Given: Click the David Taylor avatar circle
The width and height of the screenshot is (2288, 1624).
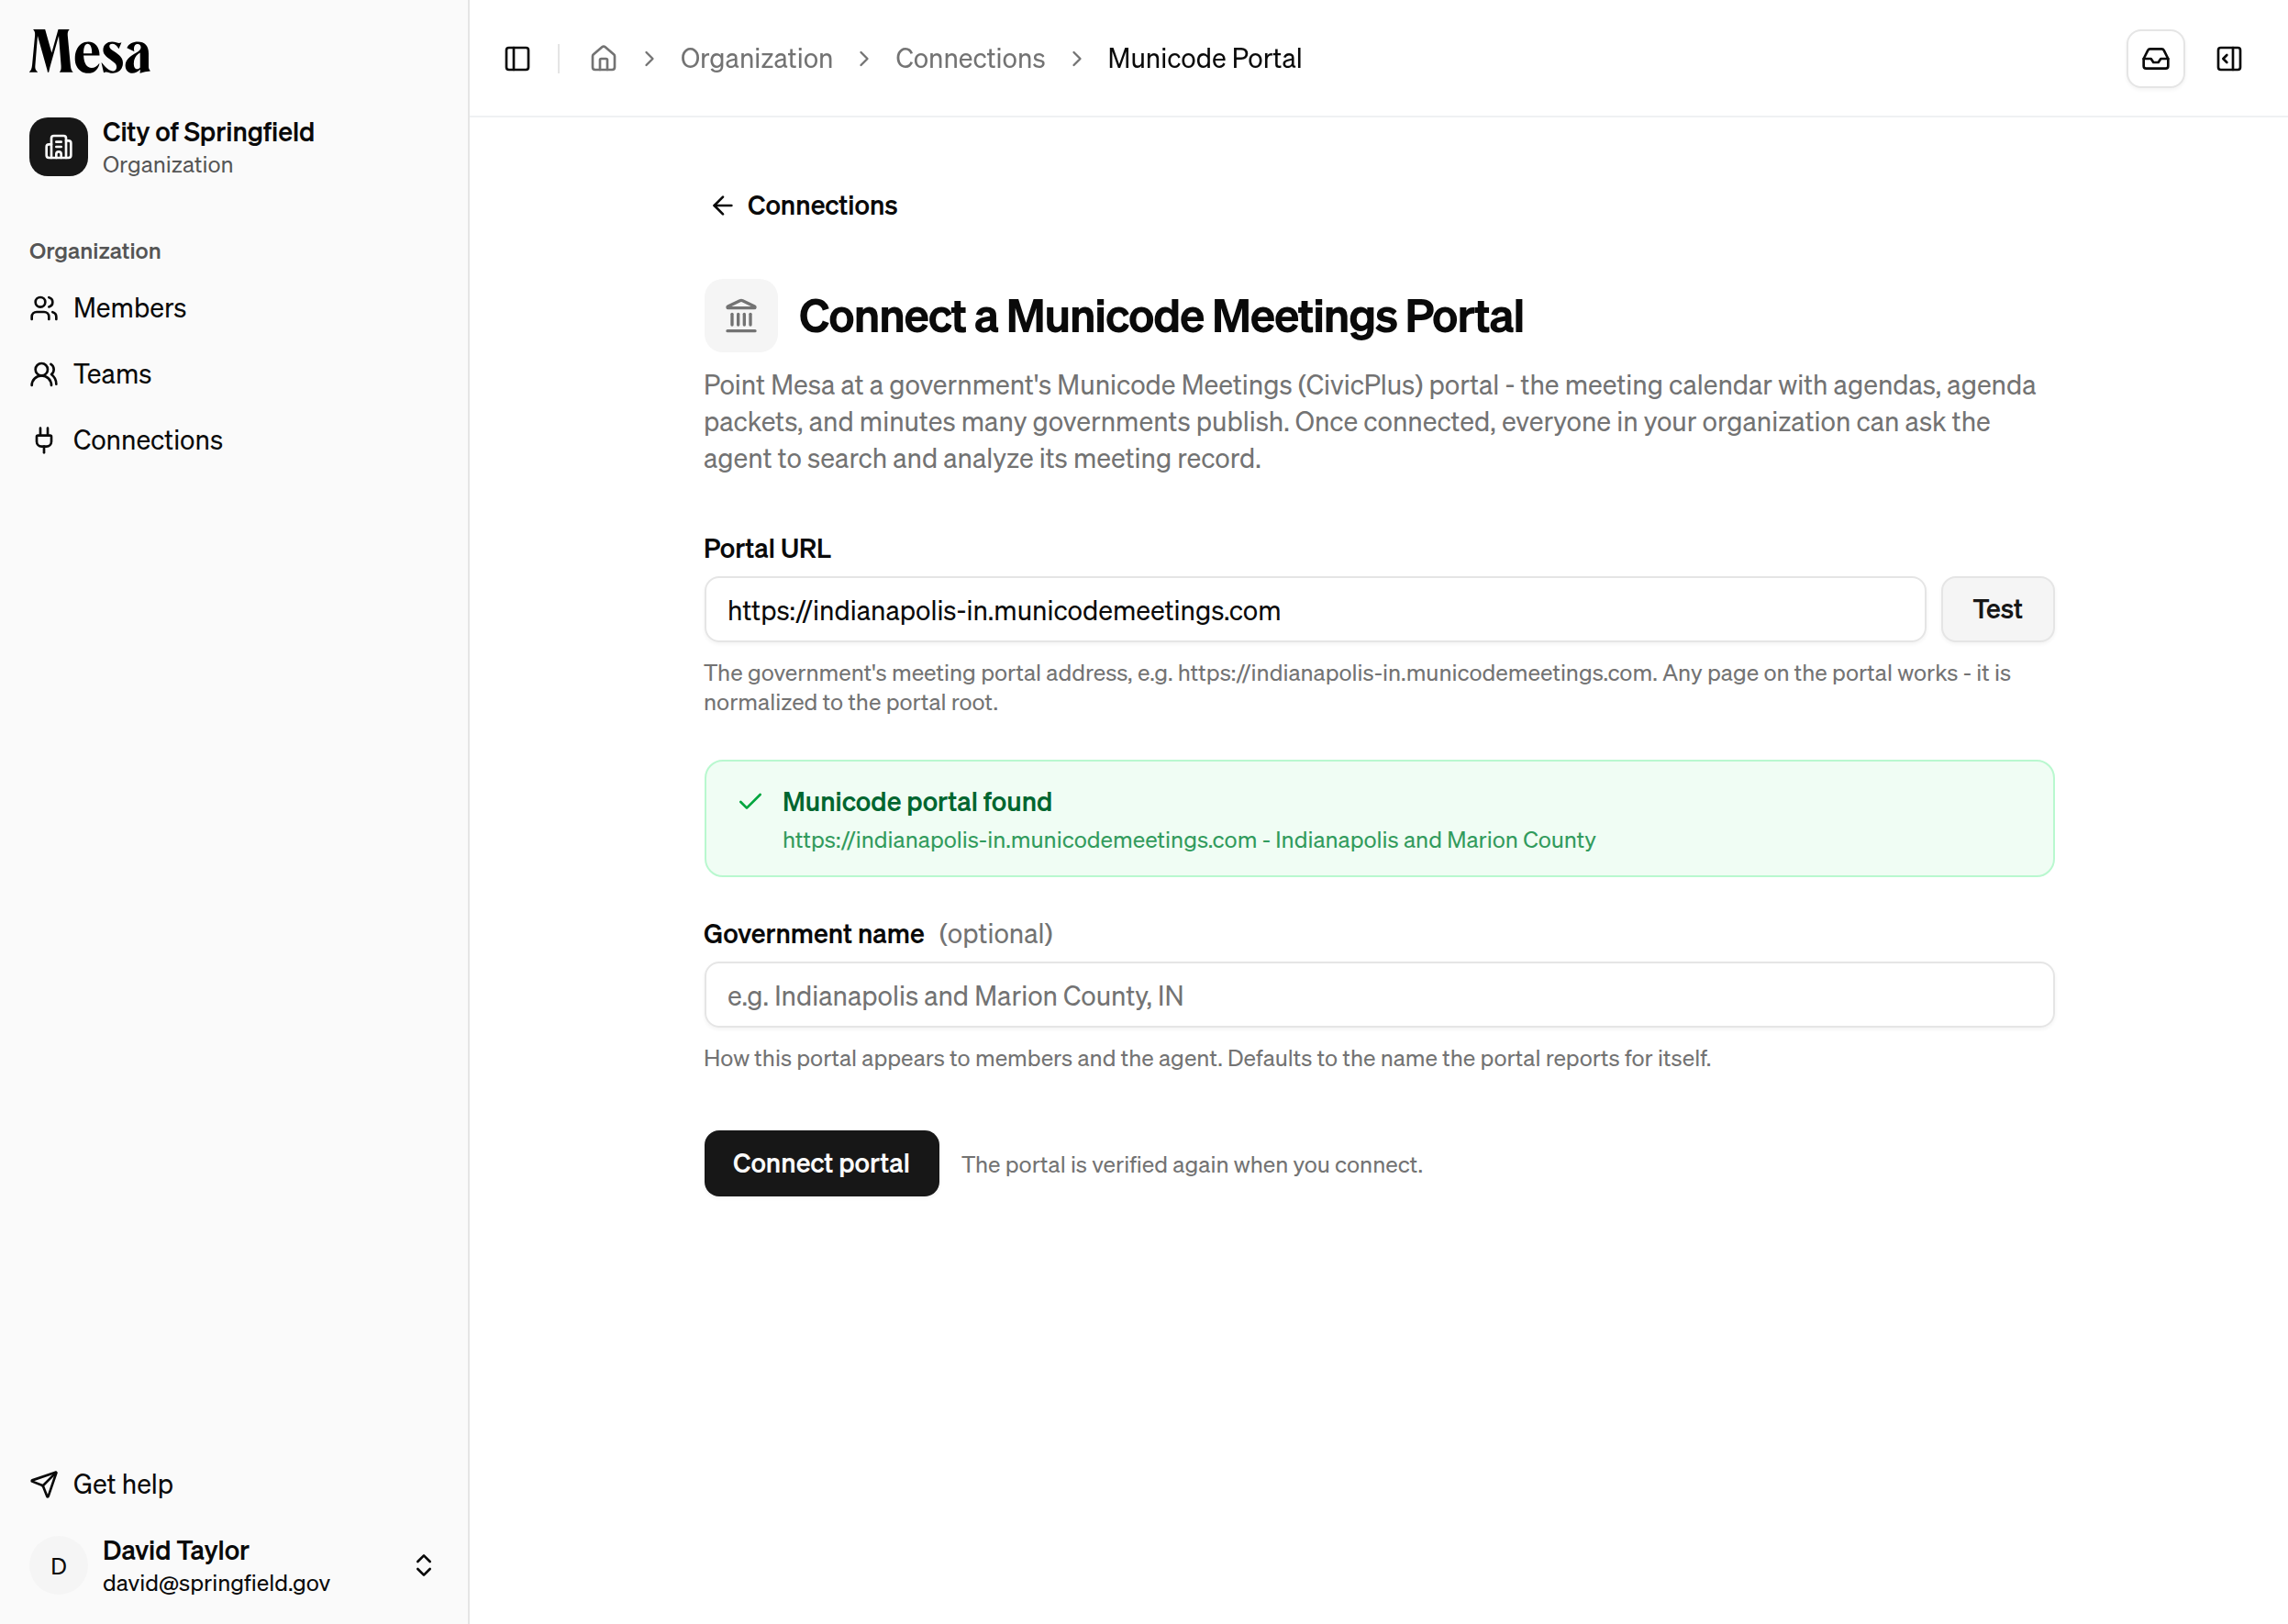Looking at the screenshot, I should 58,1565.
